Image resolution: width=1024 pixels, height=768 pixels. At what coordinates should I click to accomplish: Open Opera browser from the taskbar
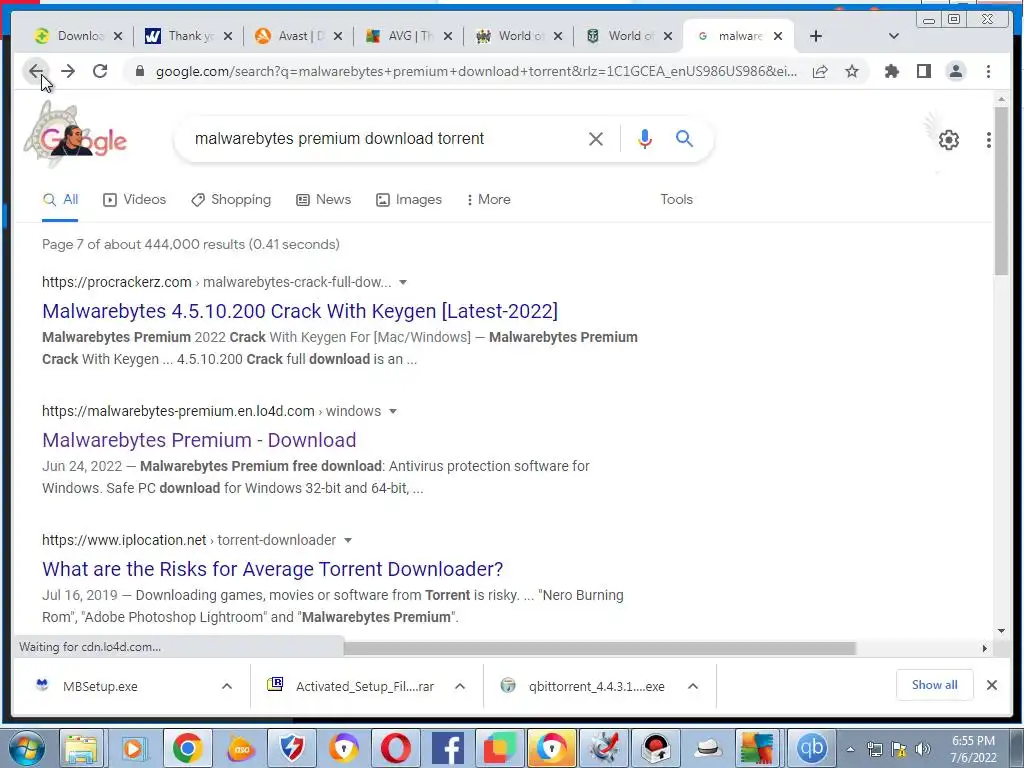395,748
